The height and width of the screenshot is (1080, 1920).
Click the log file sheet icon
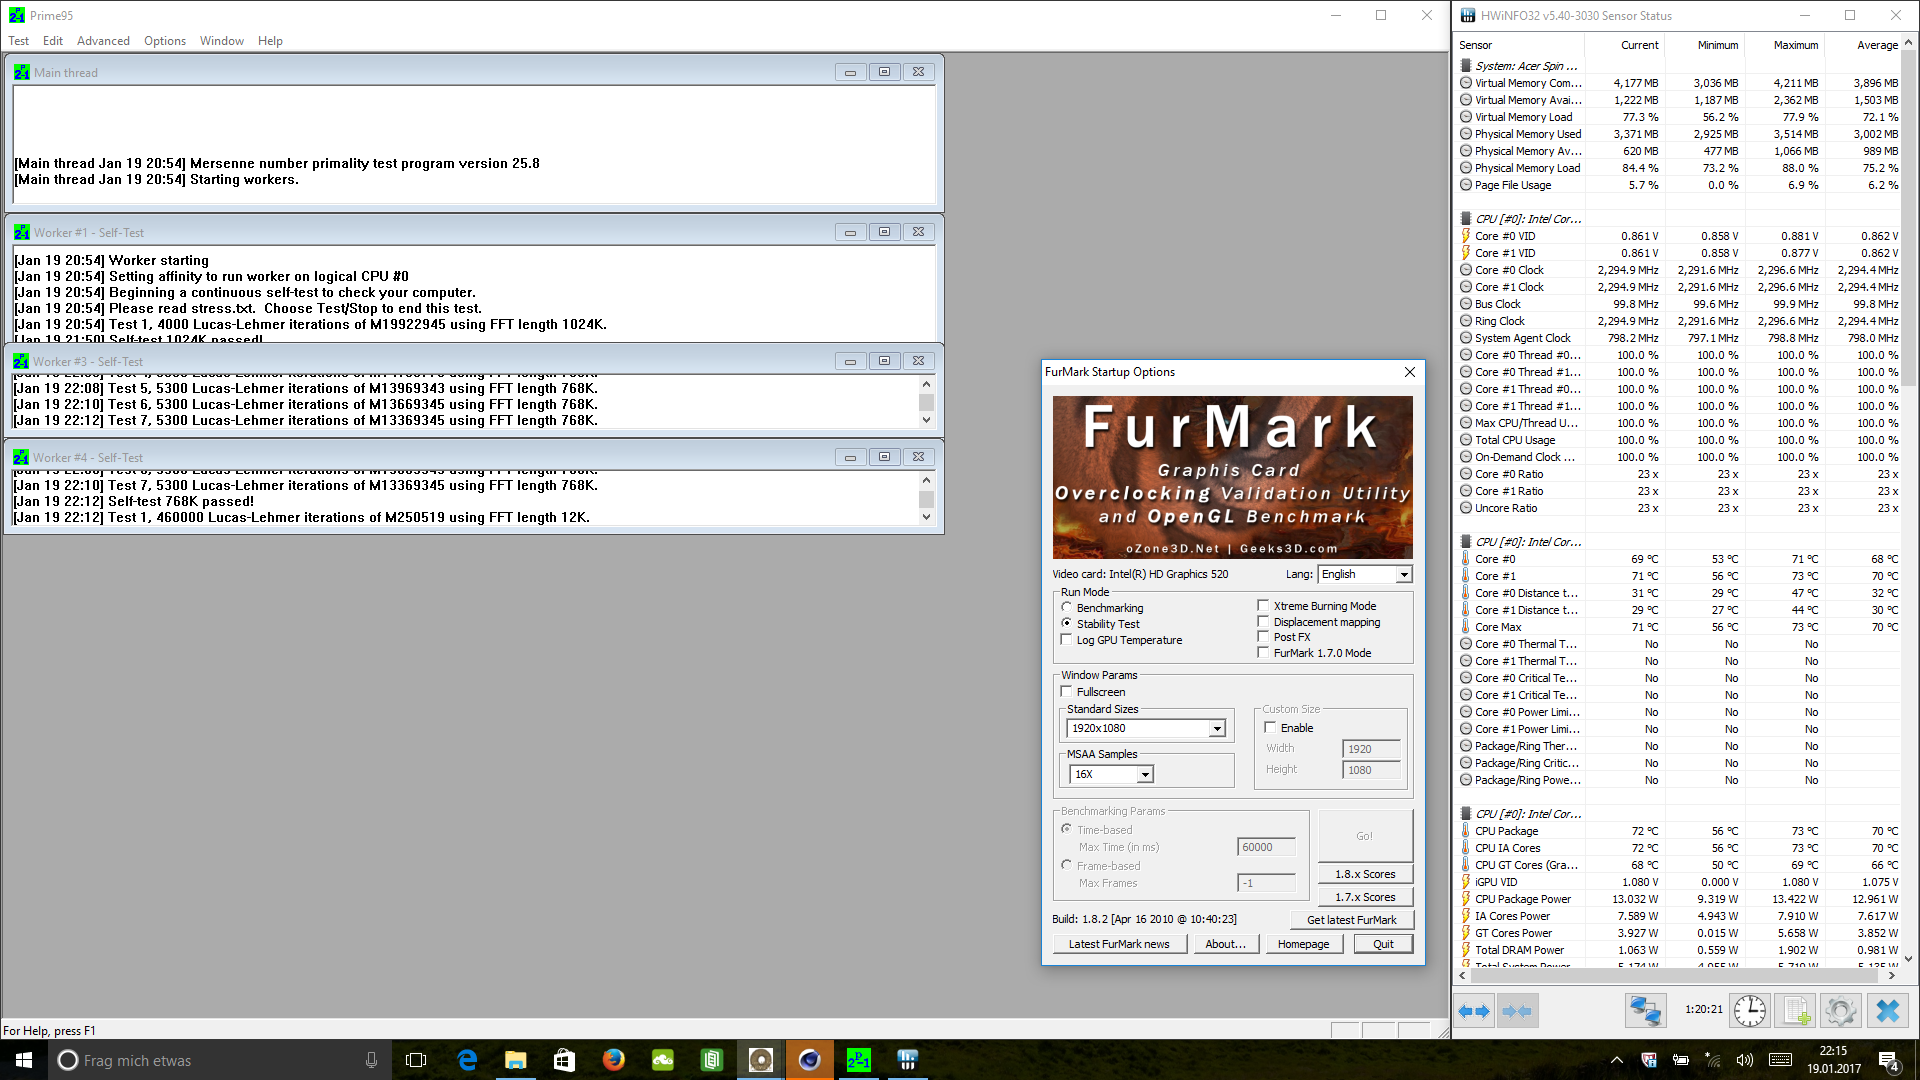click(1796, 1011)
